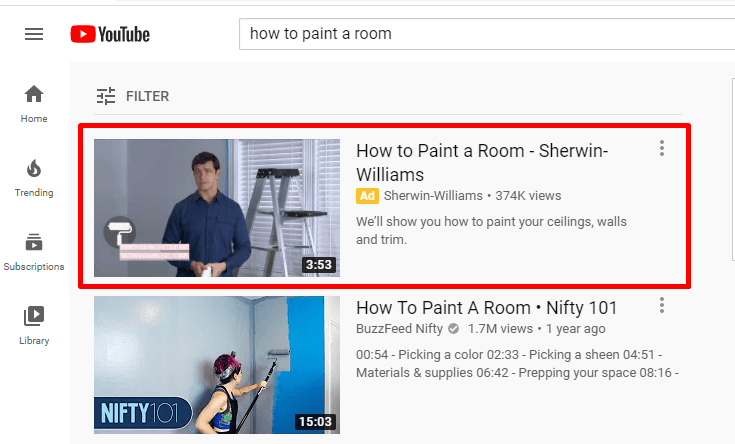Image resolution: width=735 pixels, height=444 pixels.
Task: Open more options for the Sherwin-Williams video
Action: pos(662,148)
